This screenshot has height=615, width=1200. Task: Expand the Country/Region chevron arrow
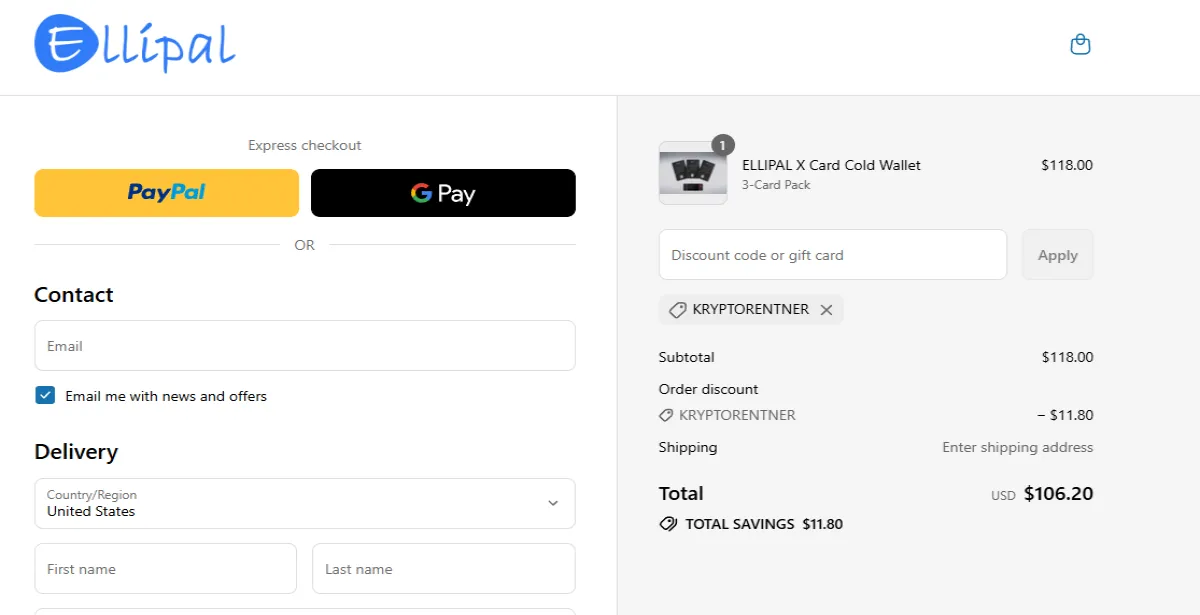(553, 503)
